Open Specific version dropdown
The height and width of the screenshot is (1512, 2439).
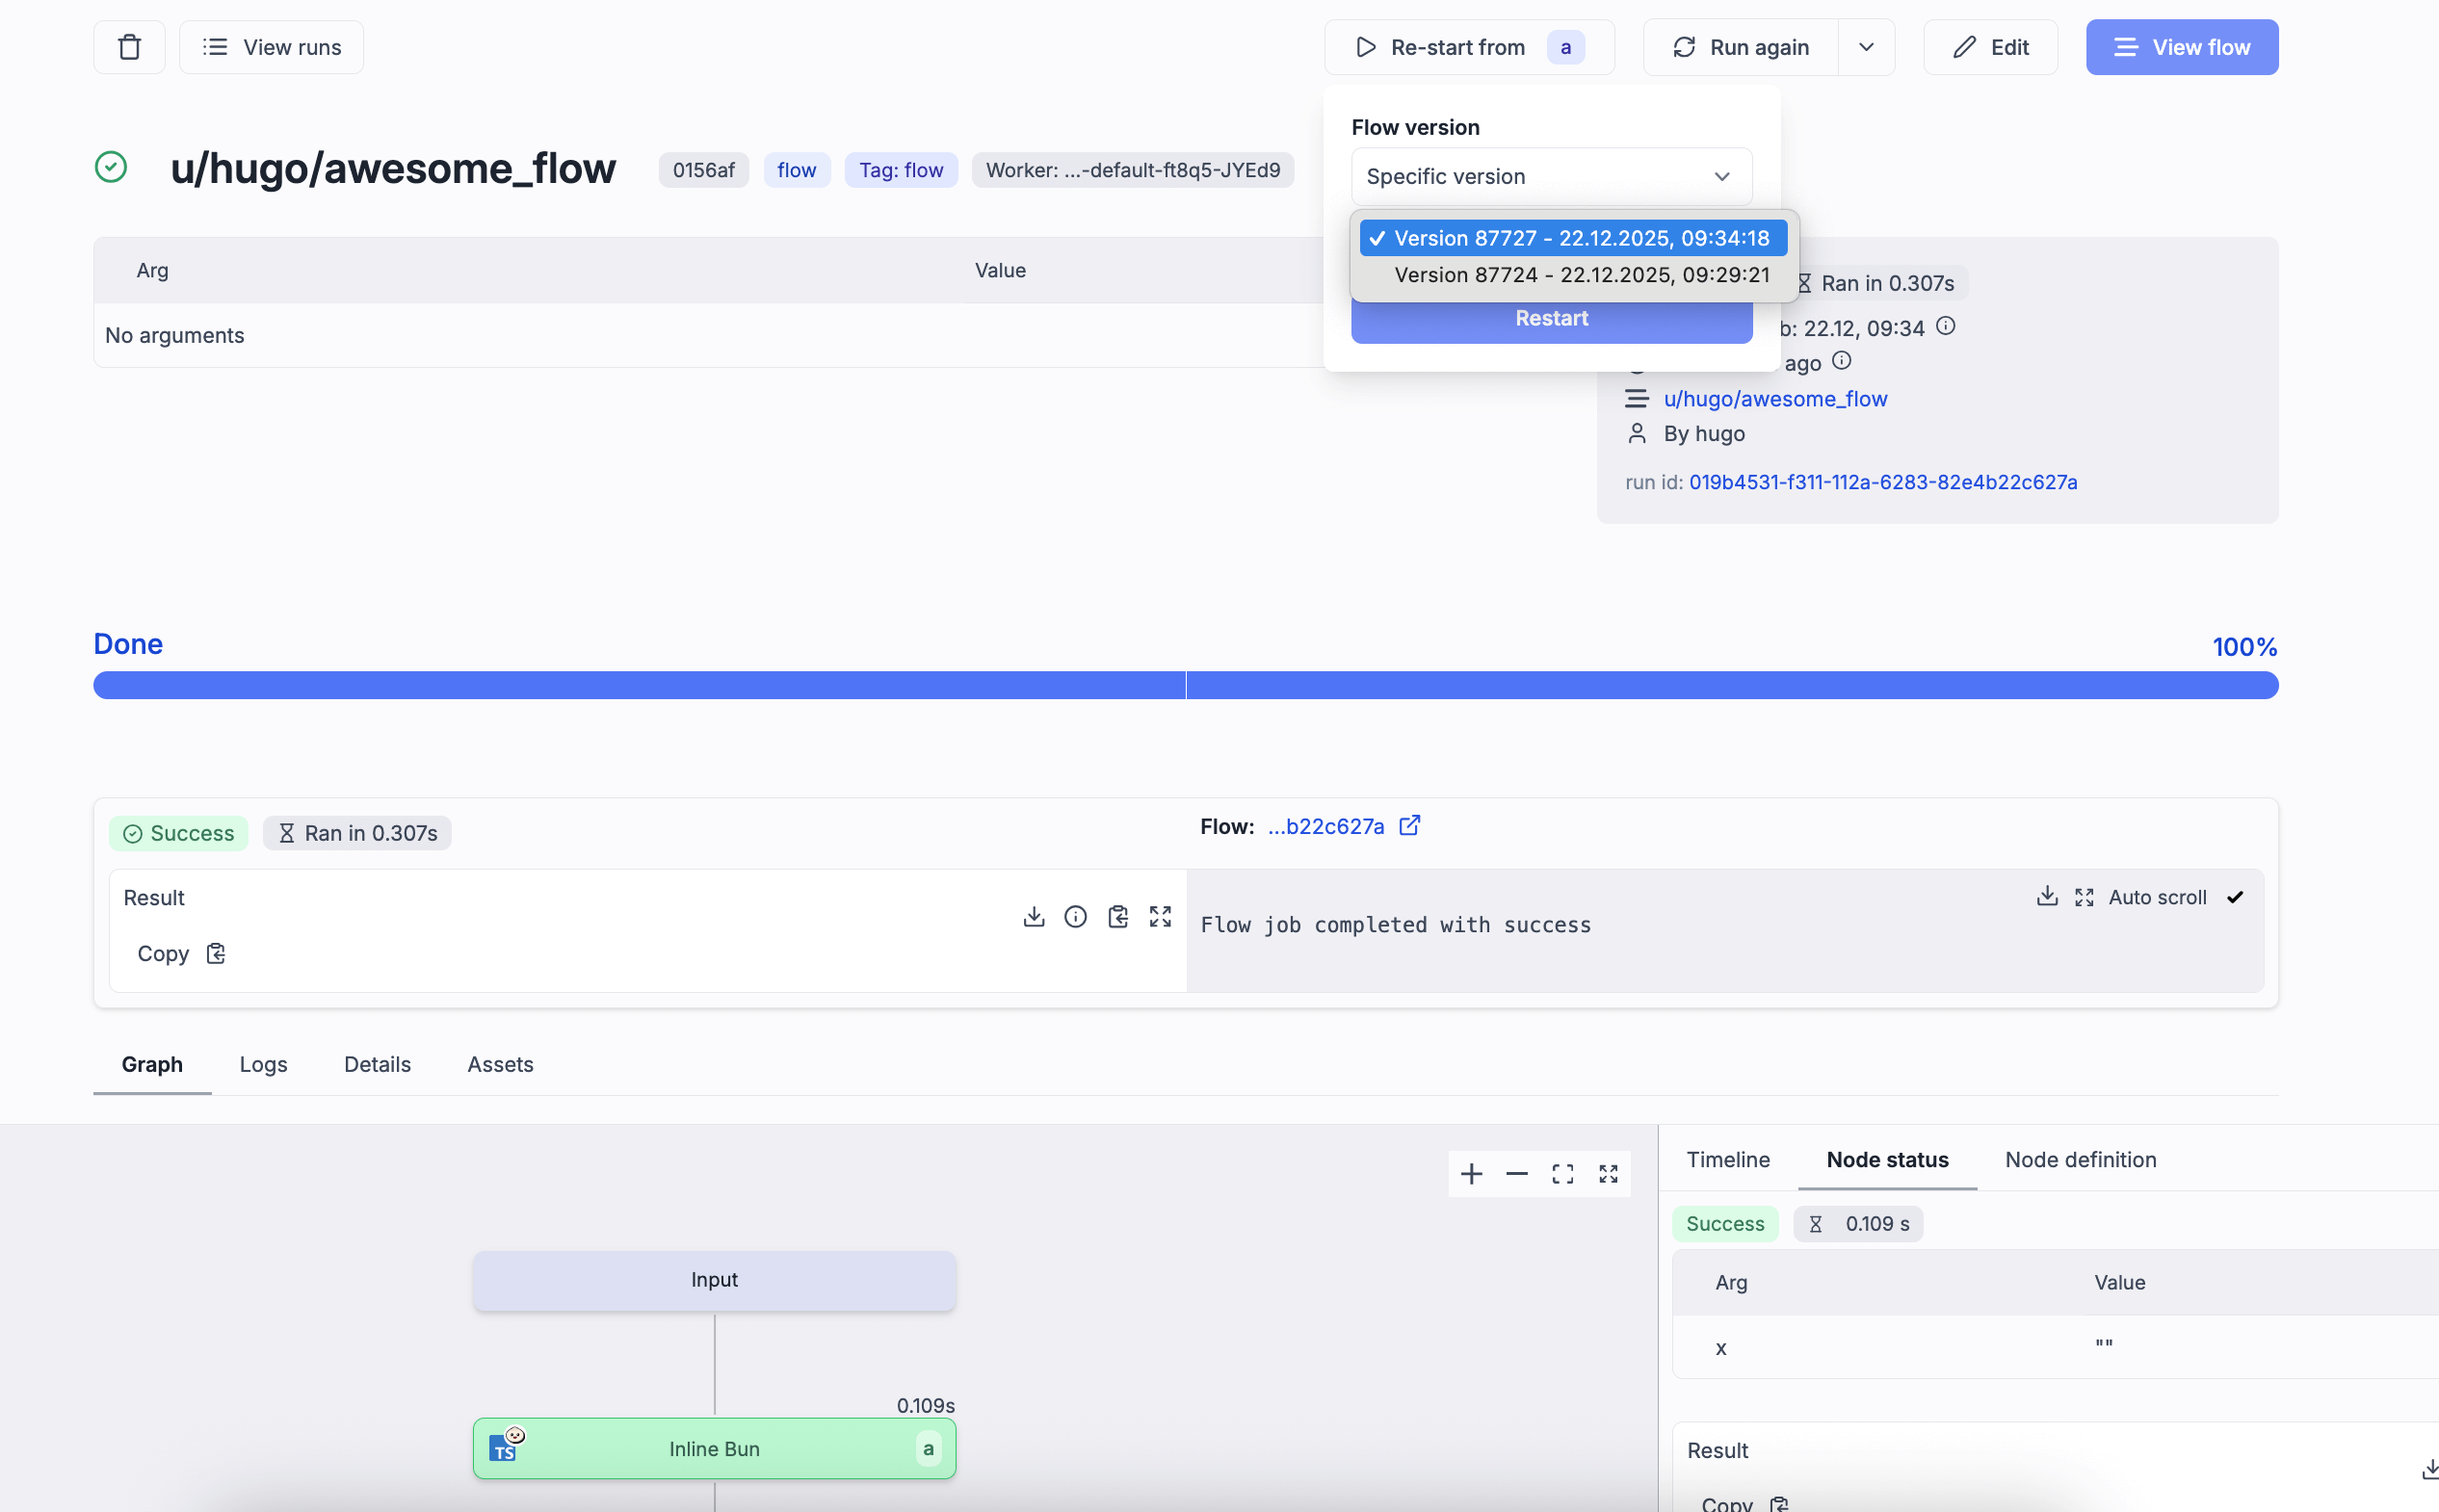click(1550, 176)
